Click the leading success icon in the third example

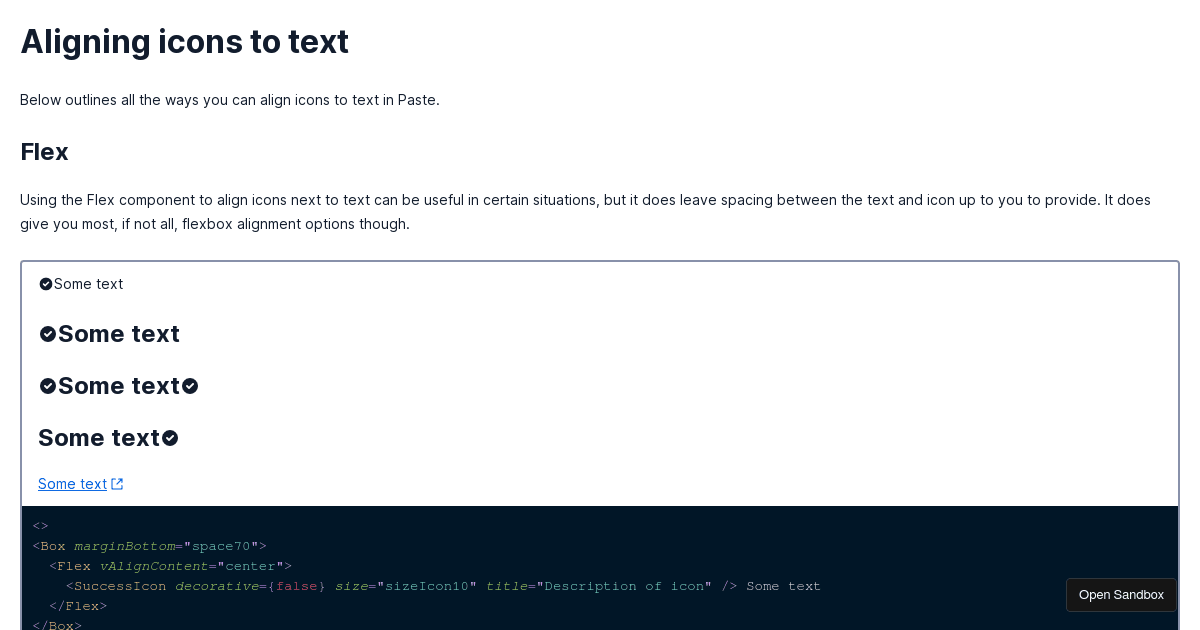(x=47, y=385)
